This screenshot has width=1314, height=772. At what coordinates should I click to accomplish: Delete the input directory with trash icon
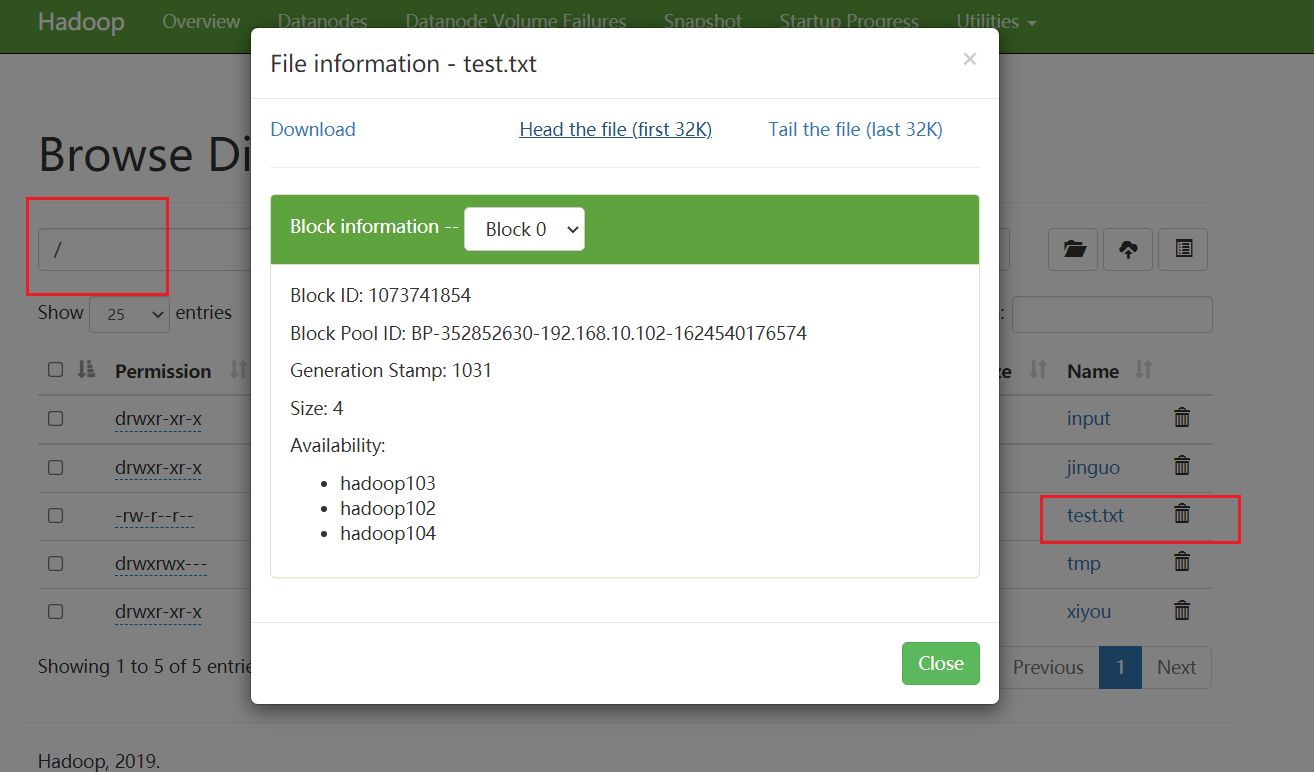pos(1182,418)
